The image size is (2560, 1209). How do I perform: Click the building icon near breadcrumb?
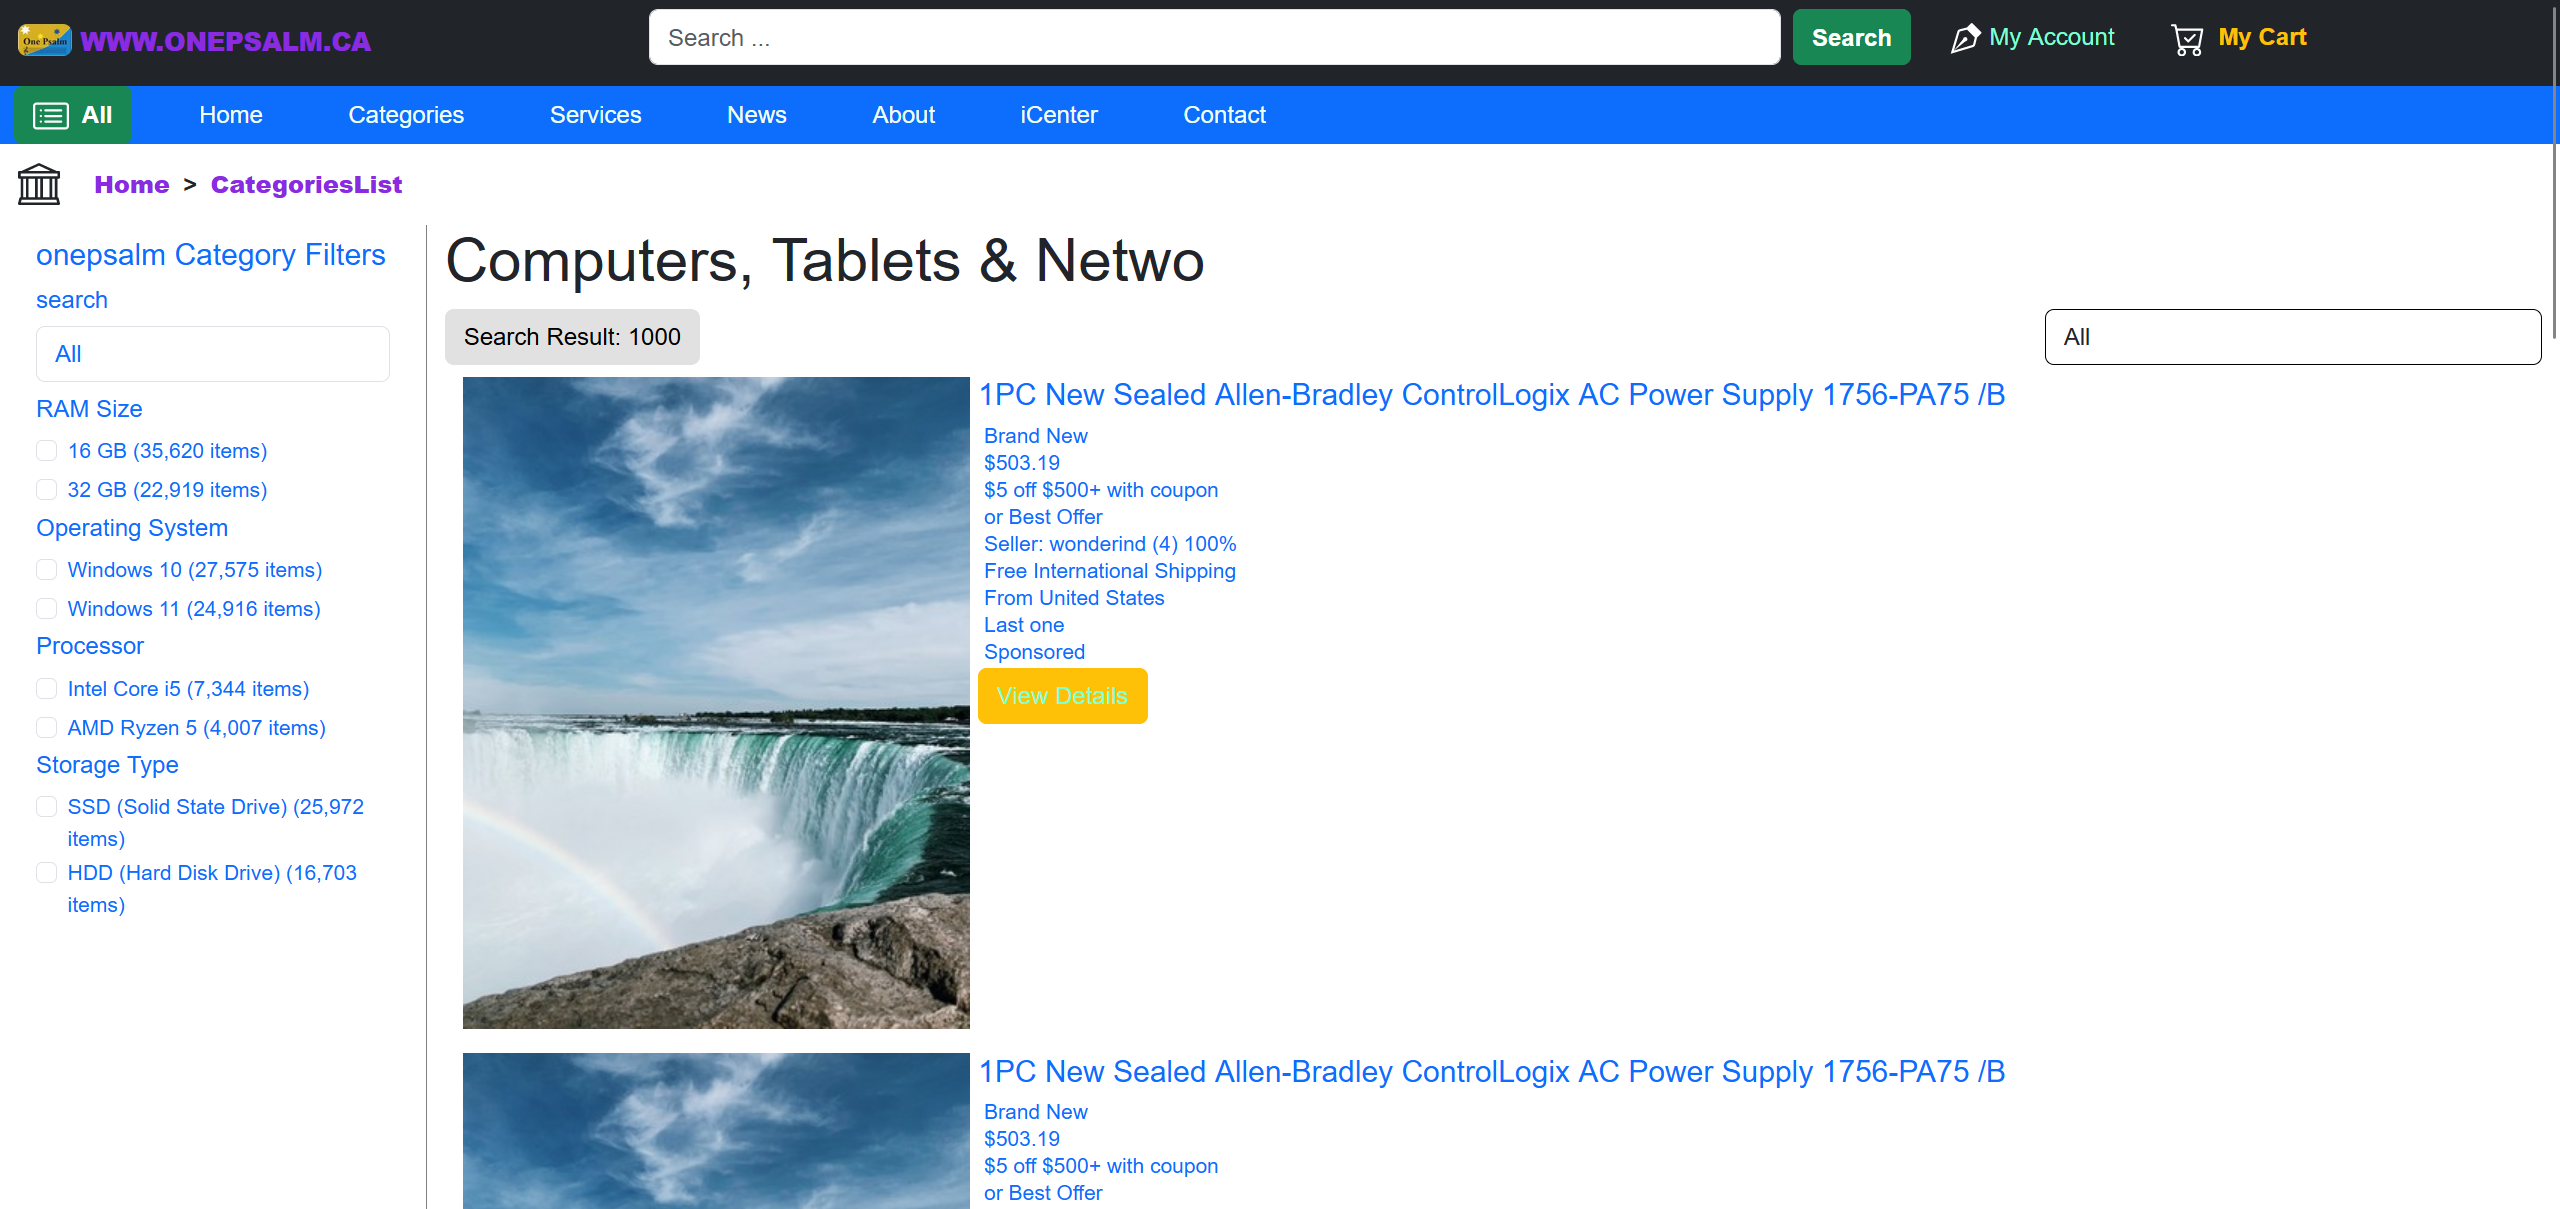pyautogui.click(x=39, y=185)
